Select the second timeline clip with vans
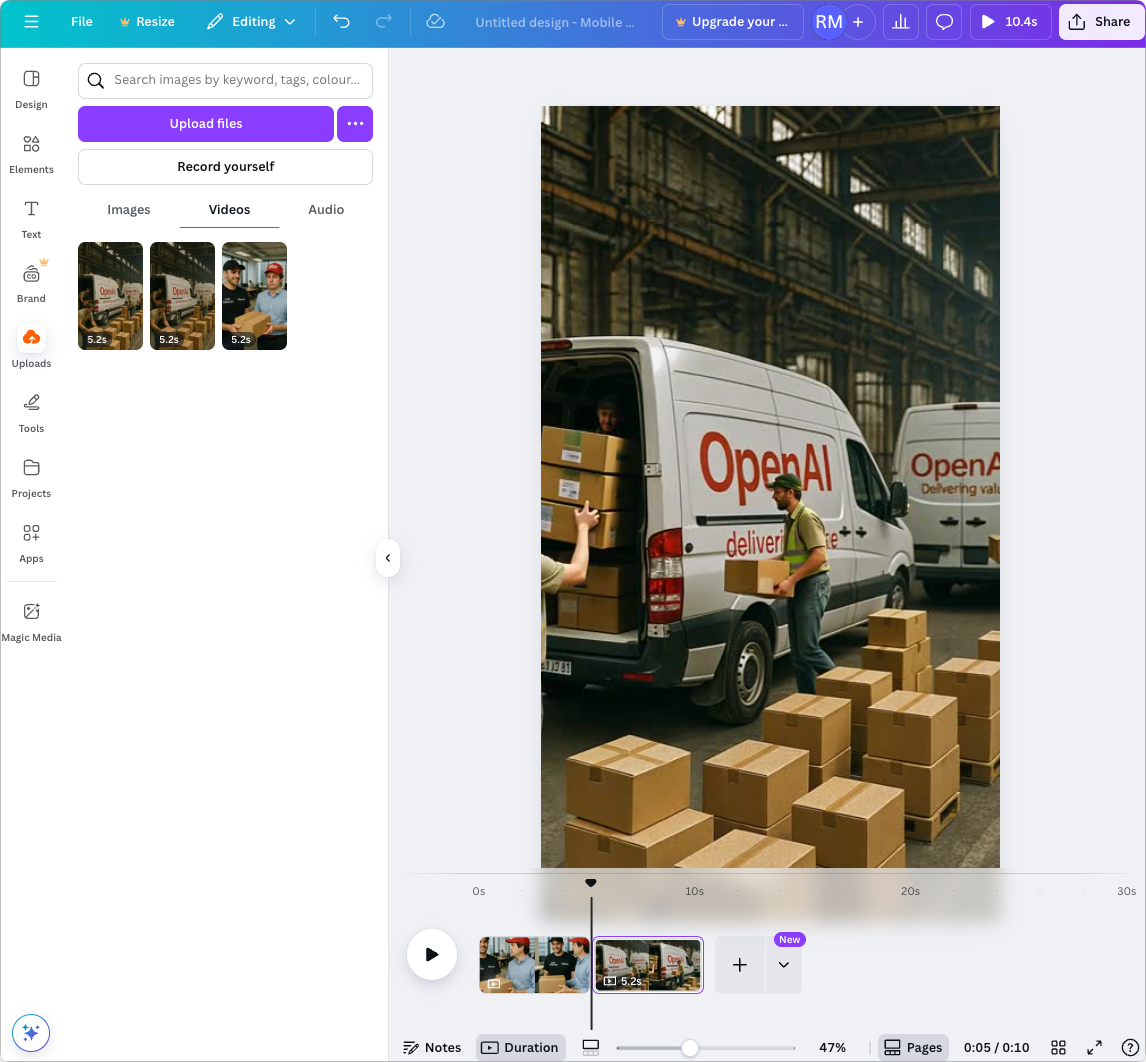1146x1062 pixels. 648,965
